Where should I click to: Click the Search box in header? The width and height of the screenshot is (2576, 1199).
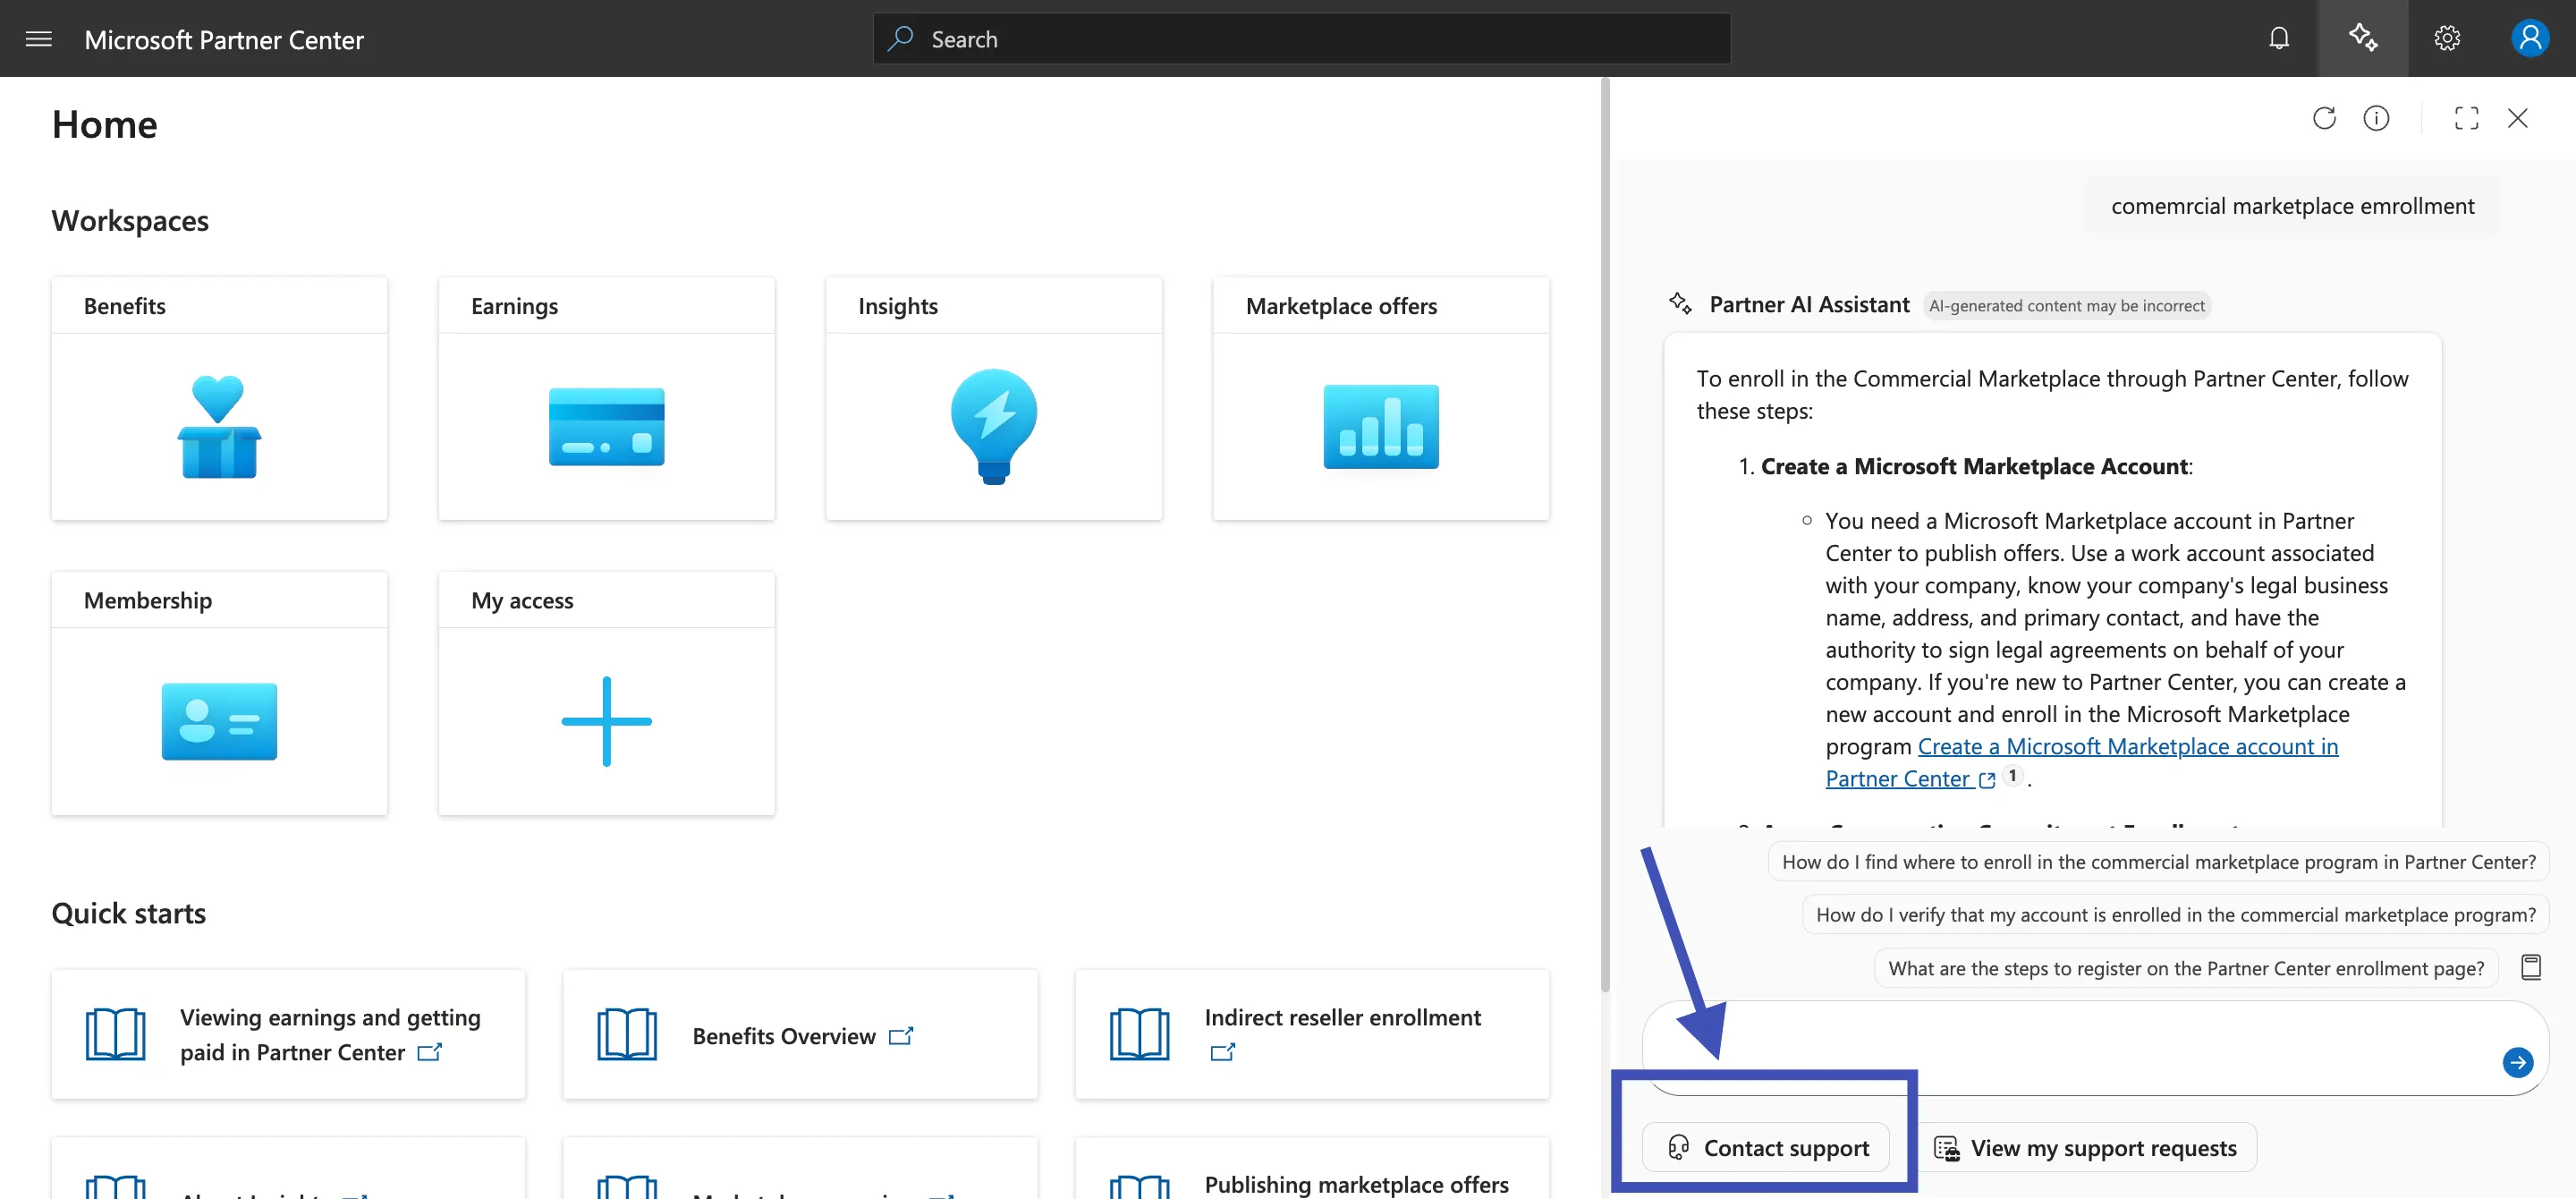(1301, 39)
